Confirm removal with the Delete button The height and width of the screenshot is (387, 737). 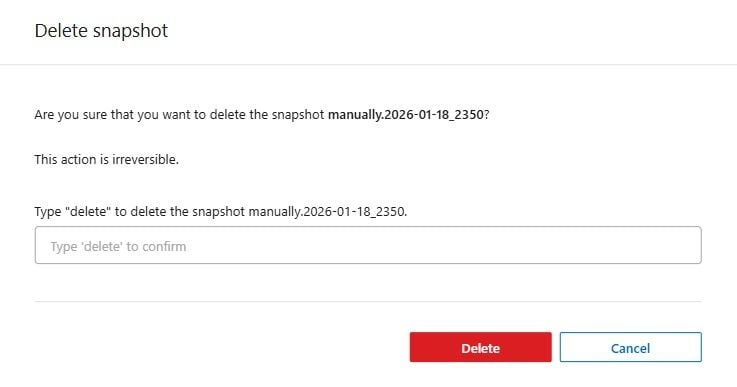click(x=480, y=348)
